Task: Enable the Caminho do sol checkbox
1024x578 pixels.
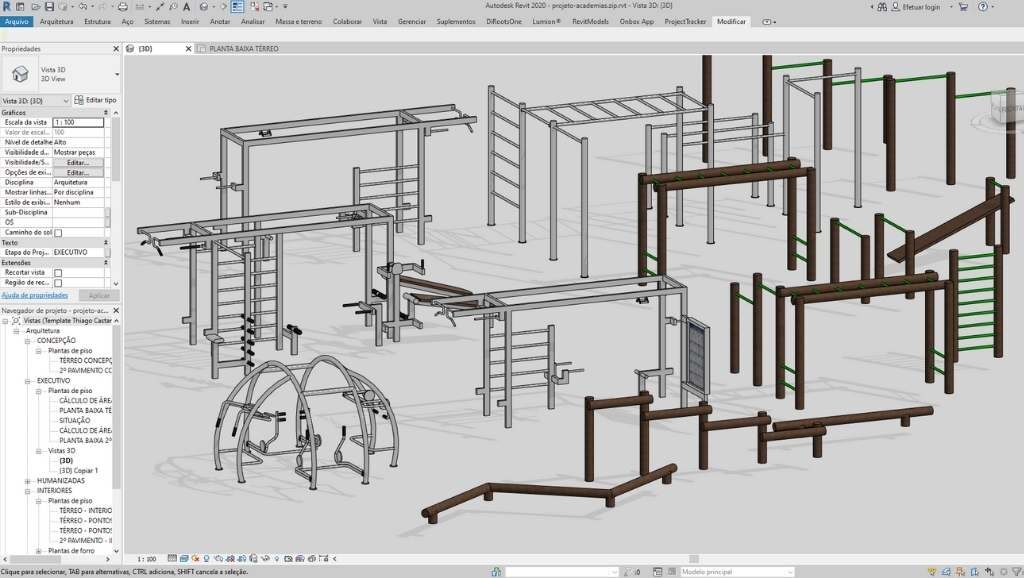Action: (58, 233)
